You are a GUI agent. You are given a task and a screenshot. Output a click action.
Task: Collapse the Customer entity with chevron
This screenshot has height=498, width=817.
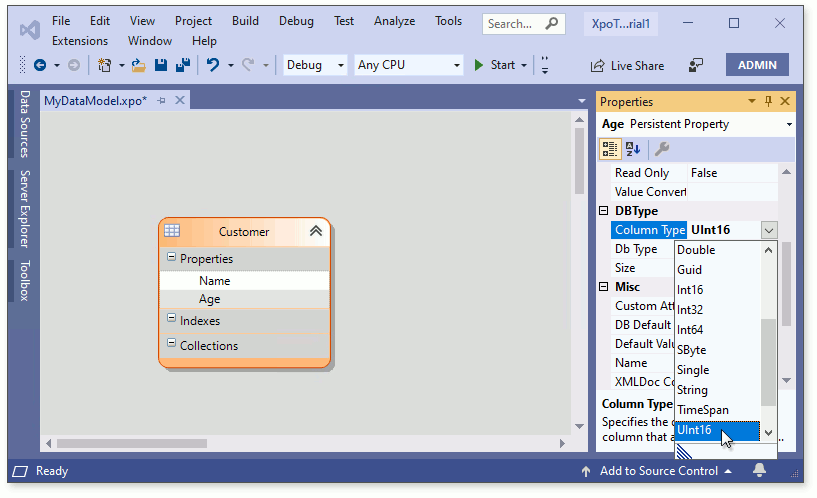pos(315,231)
